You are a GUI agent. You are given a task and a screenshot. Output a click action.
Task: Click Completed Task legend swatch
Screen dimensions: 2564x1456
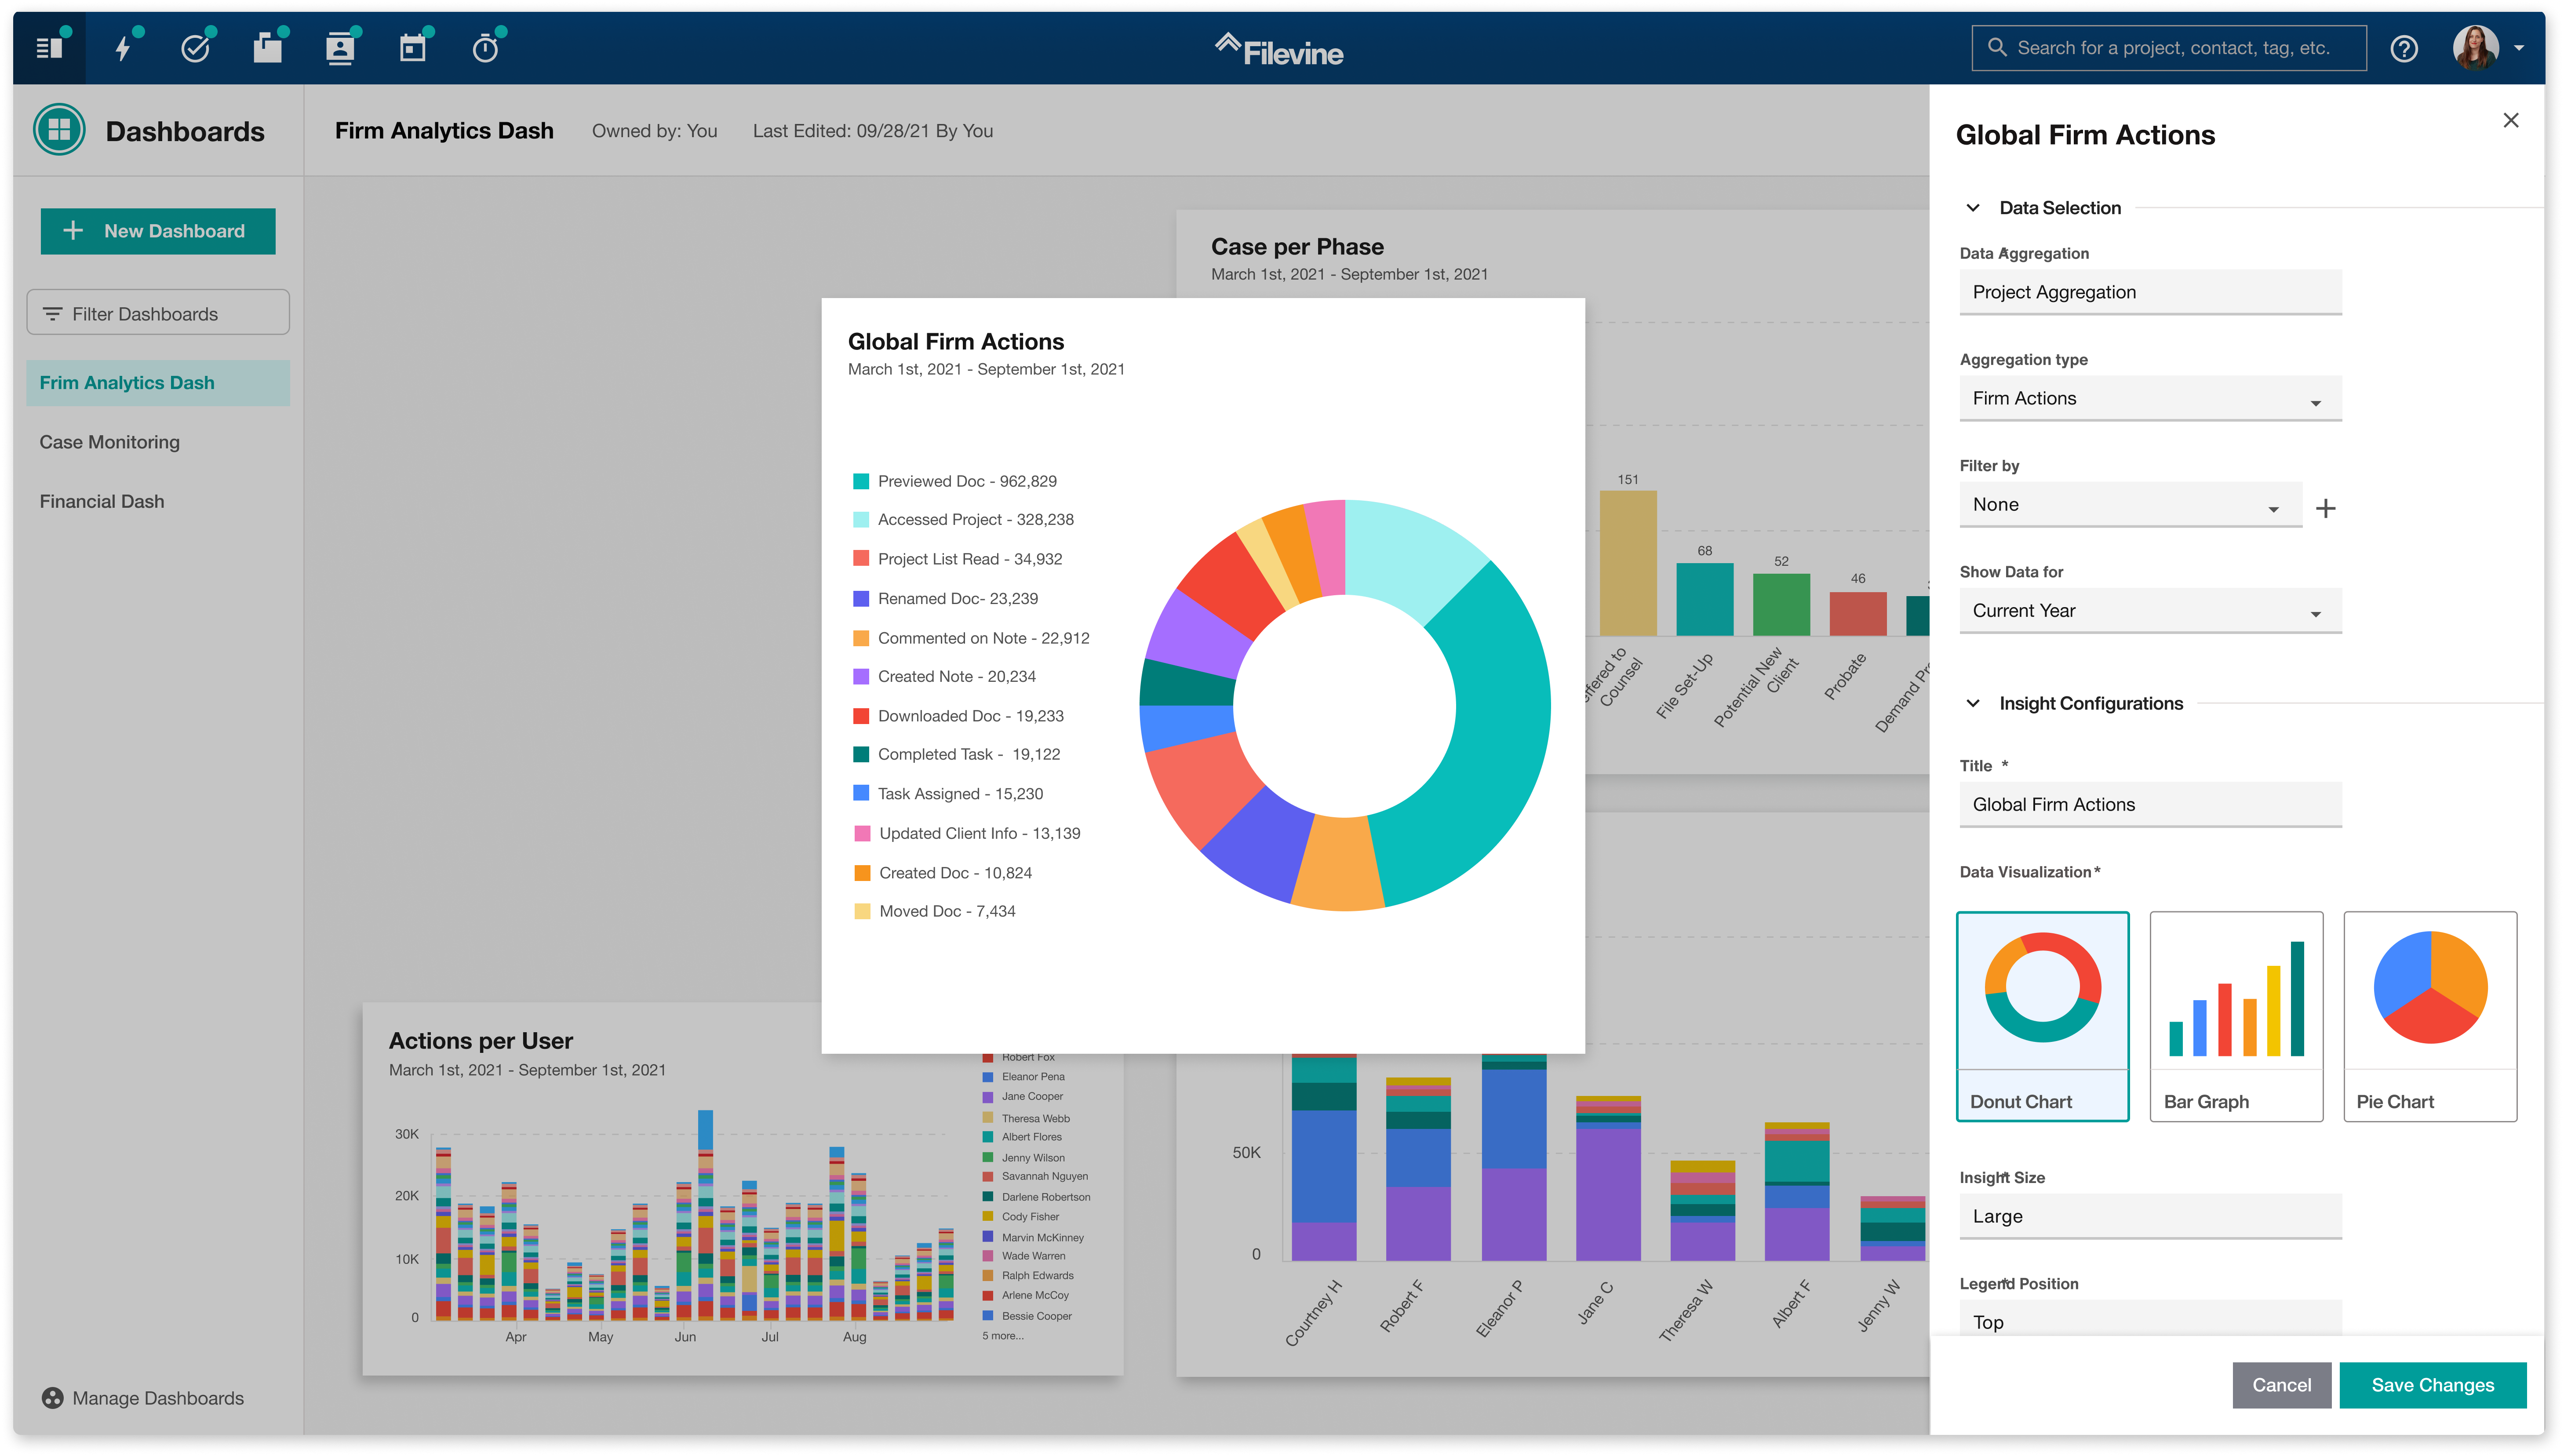(861, 754)
